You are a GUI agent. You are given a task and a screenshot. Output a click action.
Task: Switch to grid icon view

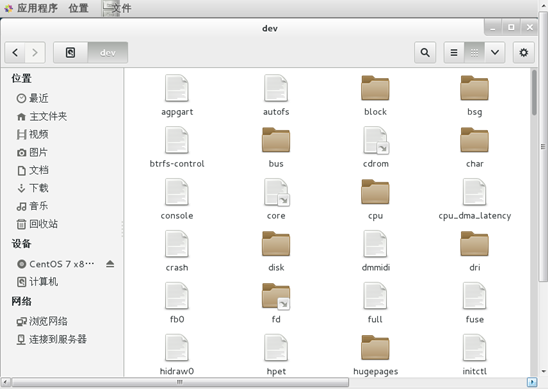point(474,53)
